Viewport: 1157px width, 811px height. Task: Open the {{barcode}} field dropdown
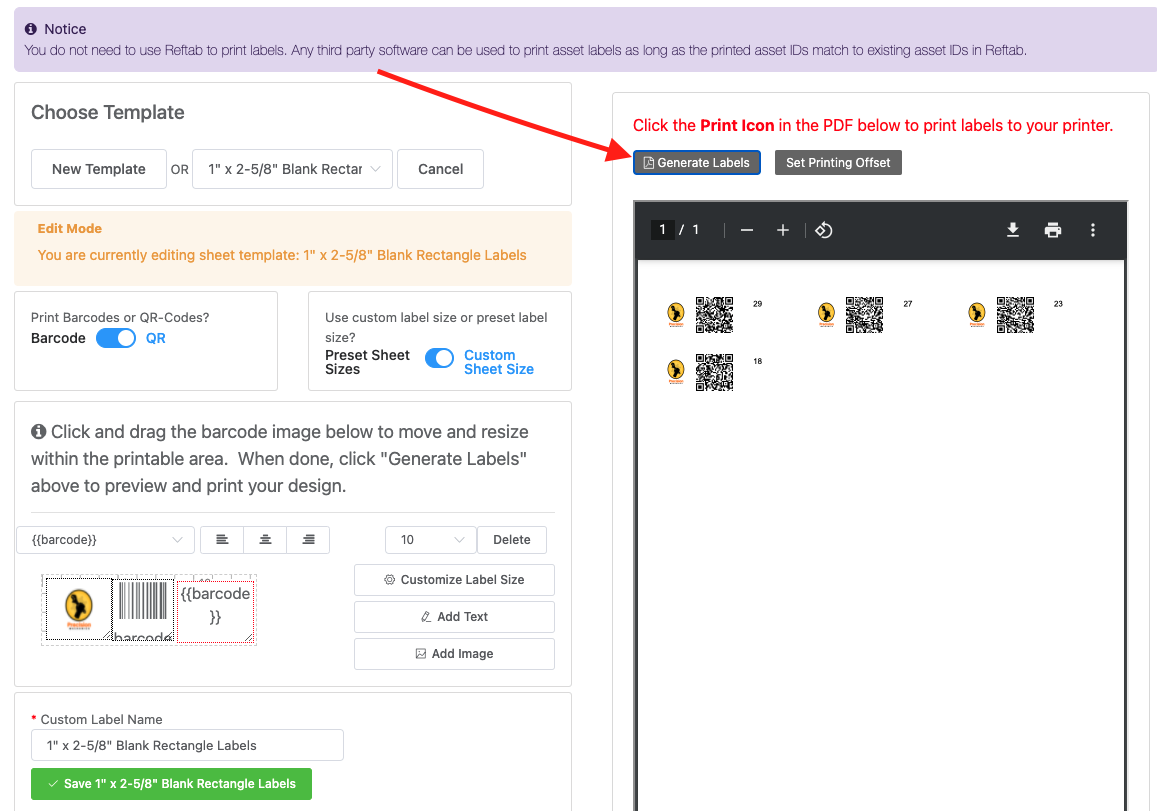click(x=105, y=539)
